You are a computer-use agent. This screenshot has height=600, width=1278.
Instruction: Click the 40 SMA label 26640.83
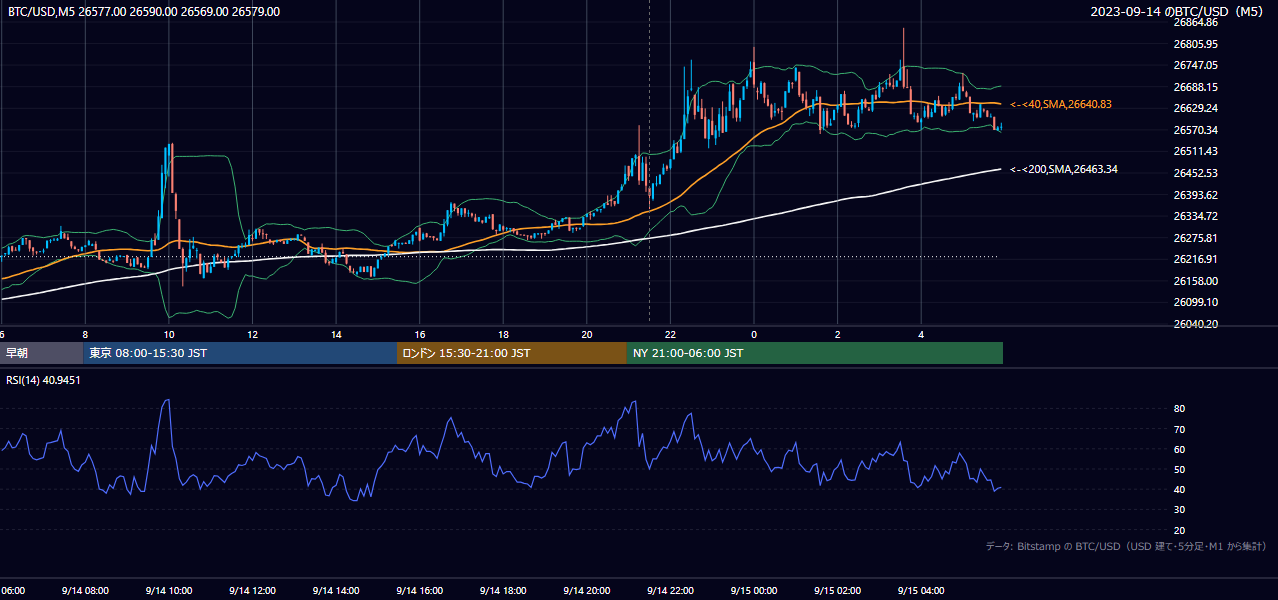pyautogui.click(x=1061, y=104)
